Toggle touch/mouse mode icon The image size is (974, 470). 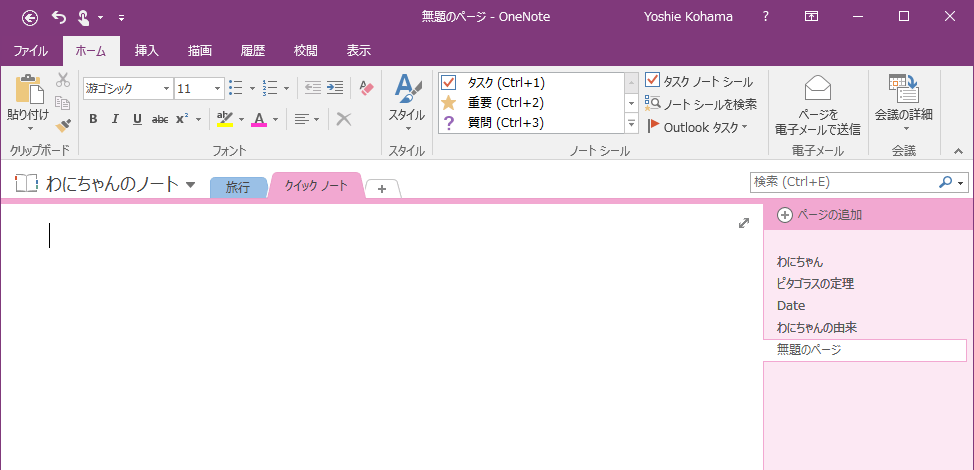pyautogui.click(x=83, y=18)
